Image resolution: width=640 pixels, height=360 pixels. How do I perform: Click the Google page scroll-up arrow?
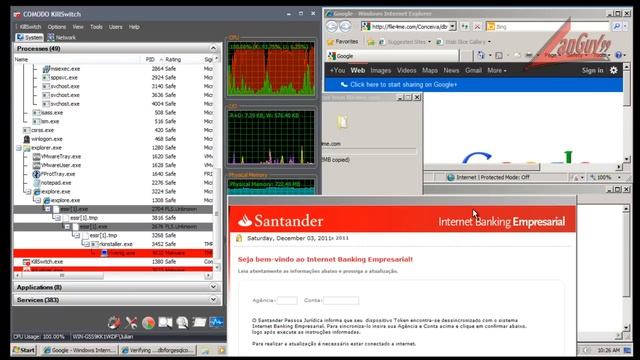coord(627,67)
